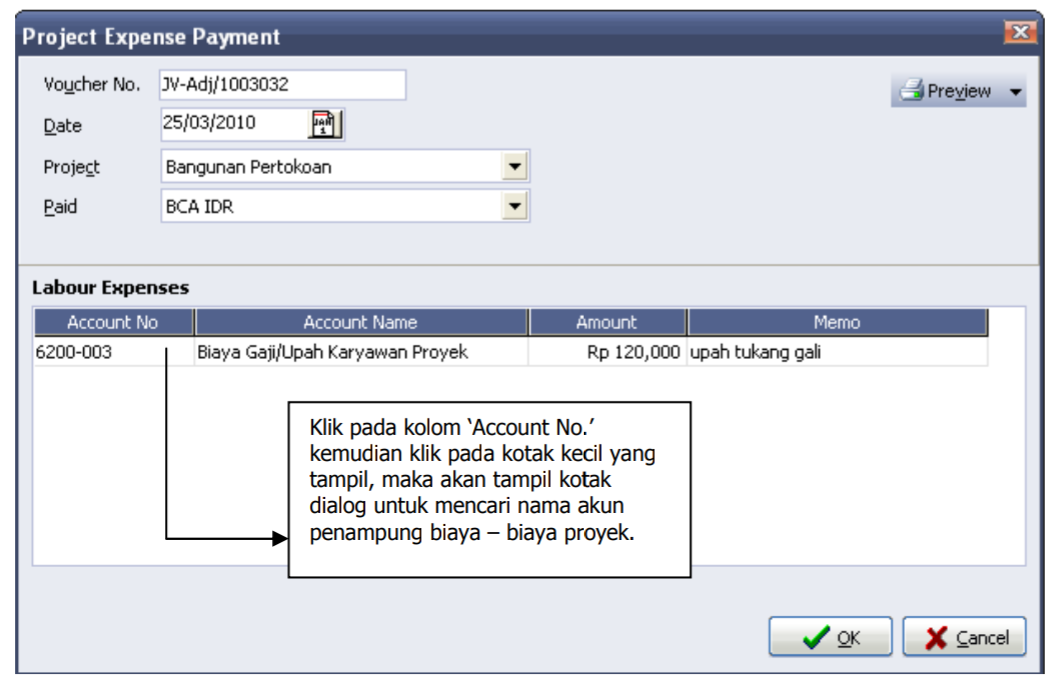Click the BCA IDR paid field
The width and height of the screenshot is (1059, 692).
point(330,206)
